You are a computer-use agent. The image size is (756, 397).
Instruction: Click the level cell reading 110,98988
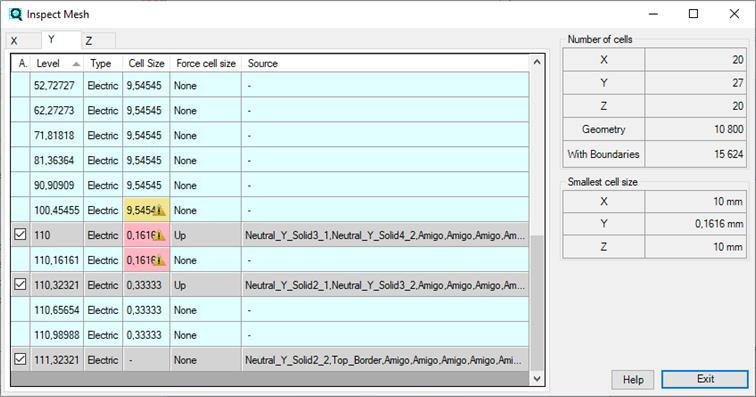coord(56,335)
